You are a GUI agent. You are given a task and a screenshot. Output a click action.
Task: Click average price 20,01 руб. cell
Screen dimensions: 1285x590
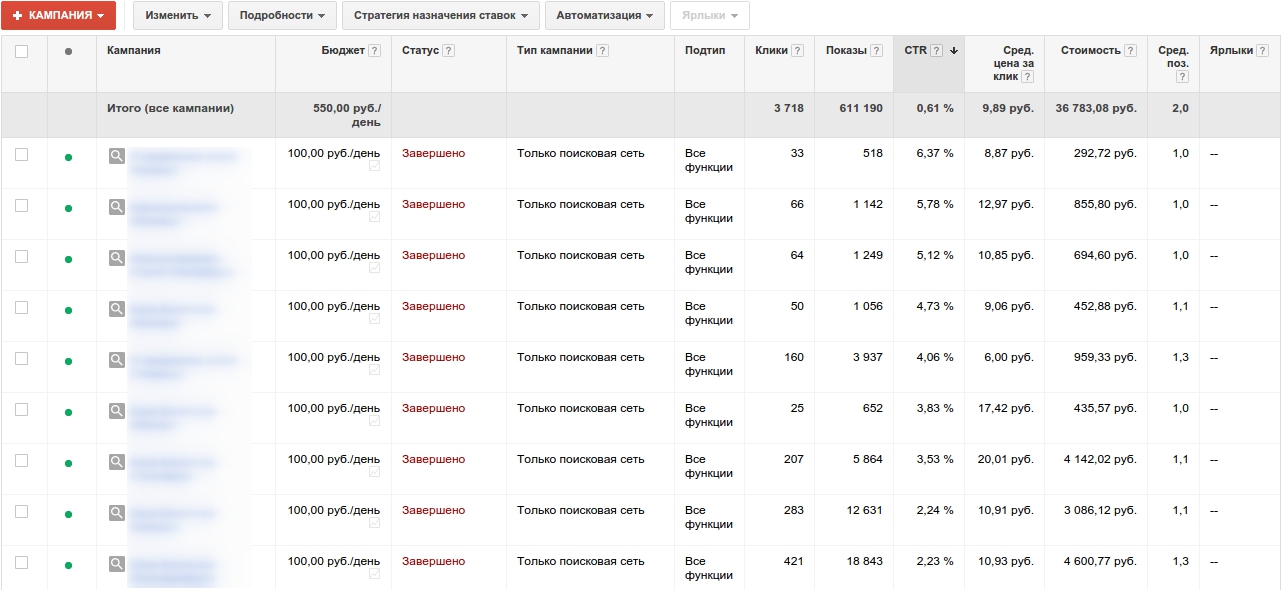[x=1006, y=459]
